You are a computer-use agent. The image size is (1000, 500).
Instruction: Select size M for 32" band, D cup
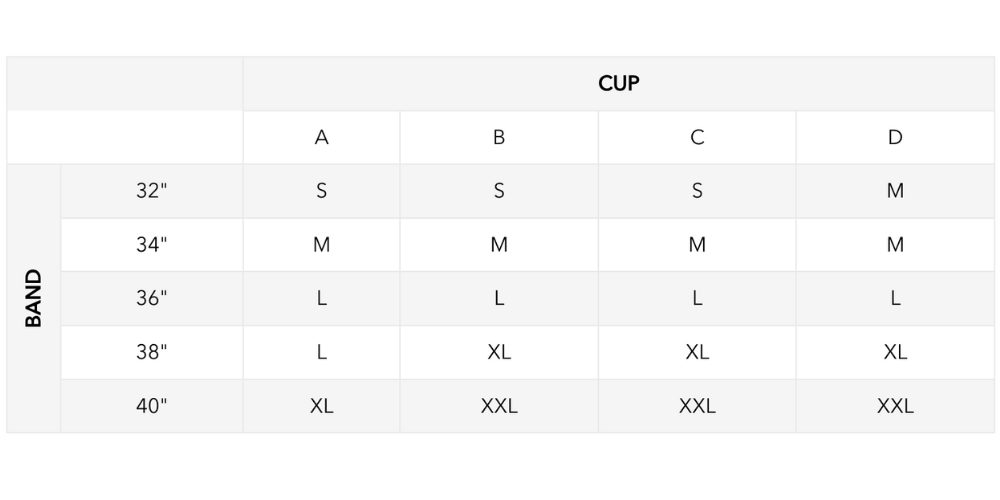point(895,191)
